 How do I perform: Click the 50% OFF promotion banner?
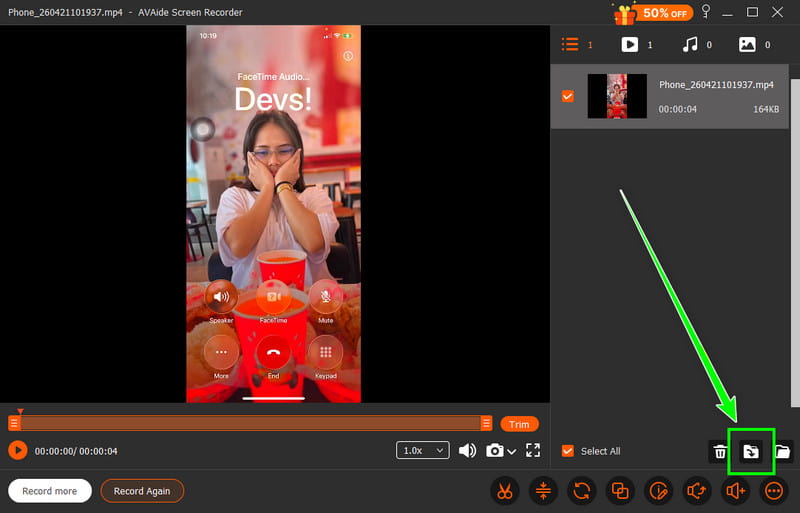pyautogui.click(x=653, y=13)
